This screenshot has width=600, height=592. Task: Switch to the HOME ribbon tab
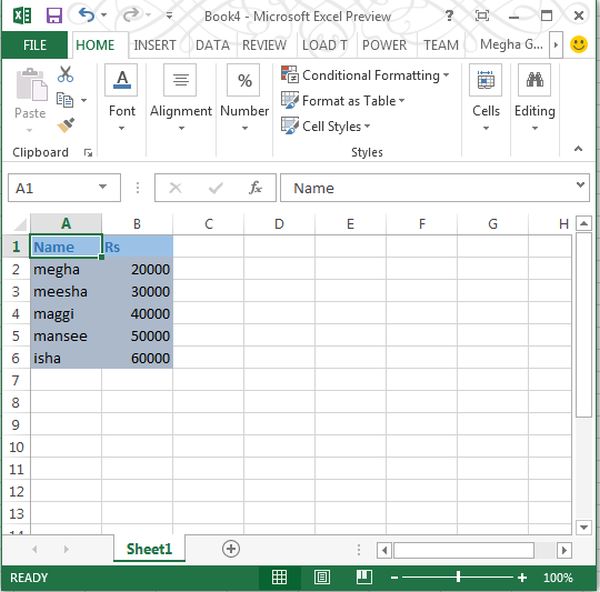pyautogui.click(x=95, y=45)
